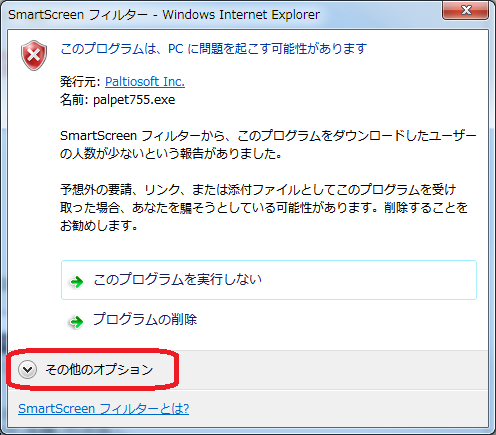This screenshot has height=435, width=496.
Task: Open the Paltiosoft Inc. publisher link
Action: (145, 82)
